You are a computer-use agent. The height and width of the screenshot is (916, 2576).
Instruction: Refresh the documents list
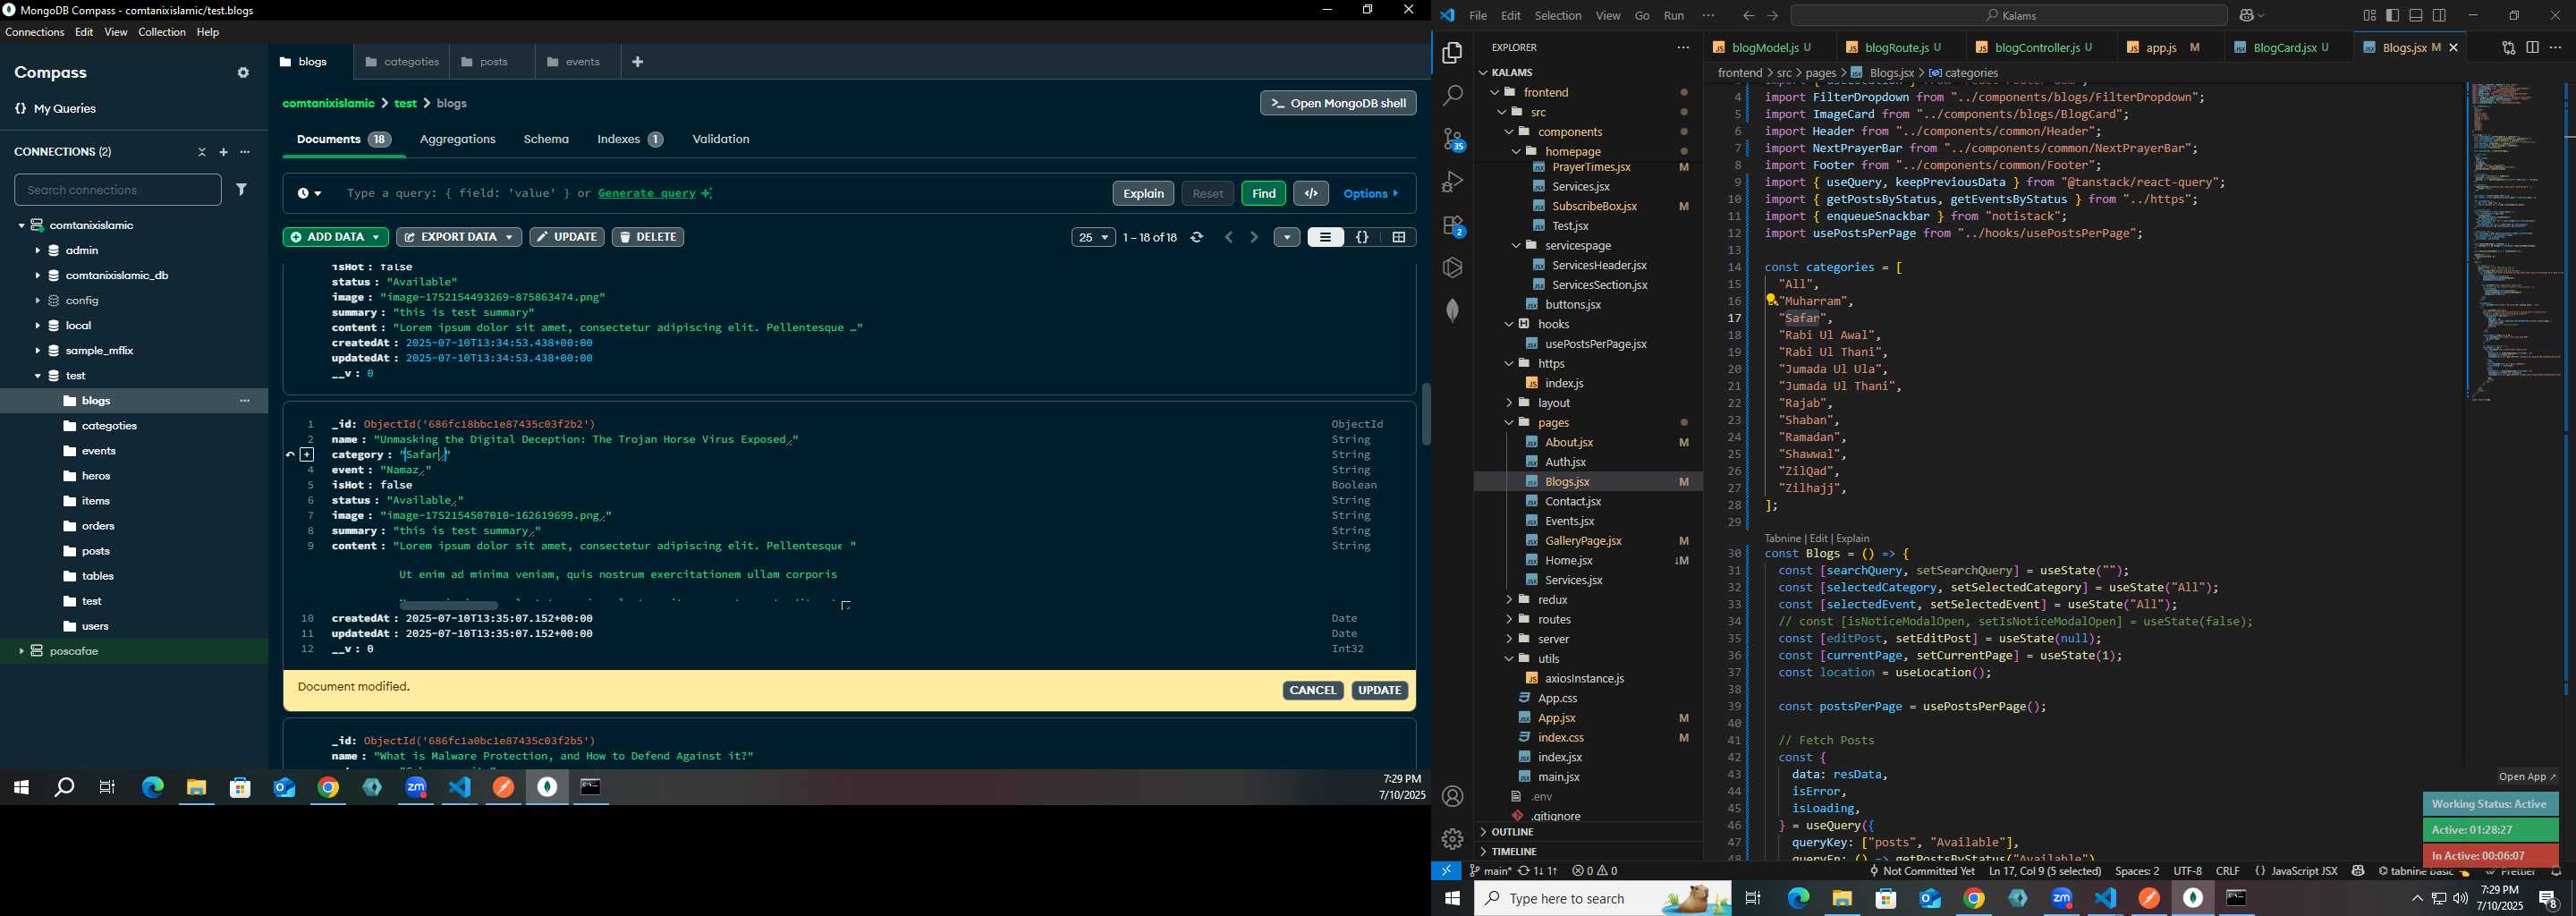1197,238
